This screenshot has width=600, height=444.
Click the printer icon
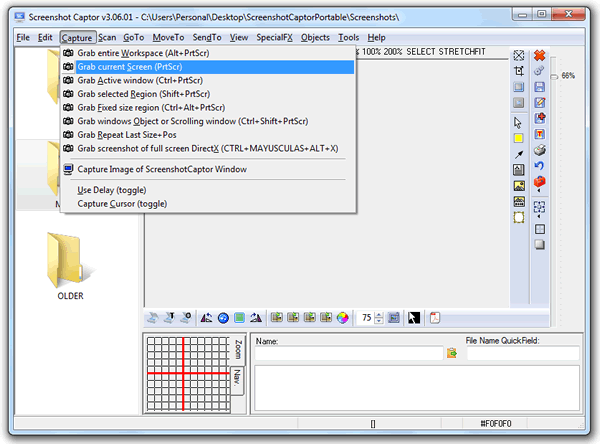pyautogui.click(x=540, y=150)
